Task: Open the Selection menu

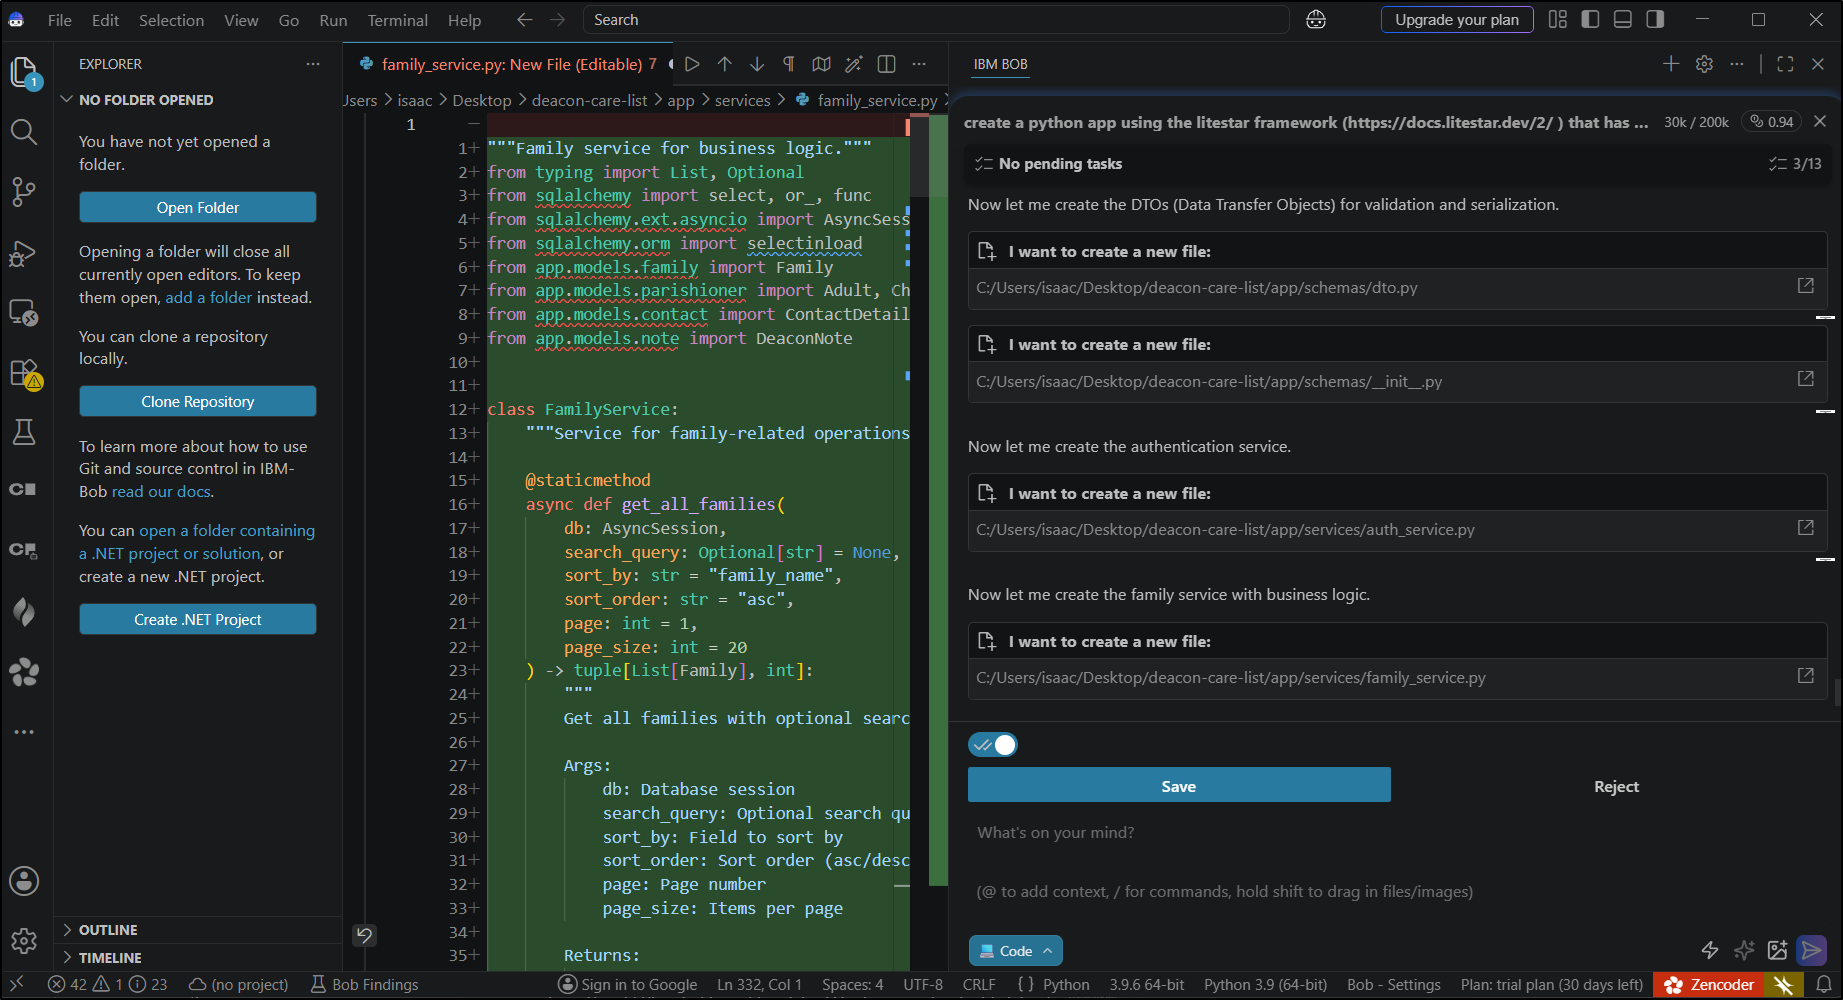Action: tap(171, 20)
